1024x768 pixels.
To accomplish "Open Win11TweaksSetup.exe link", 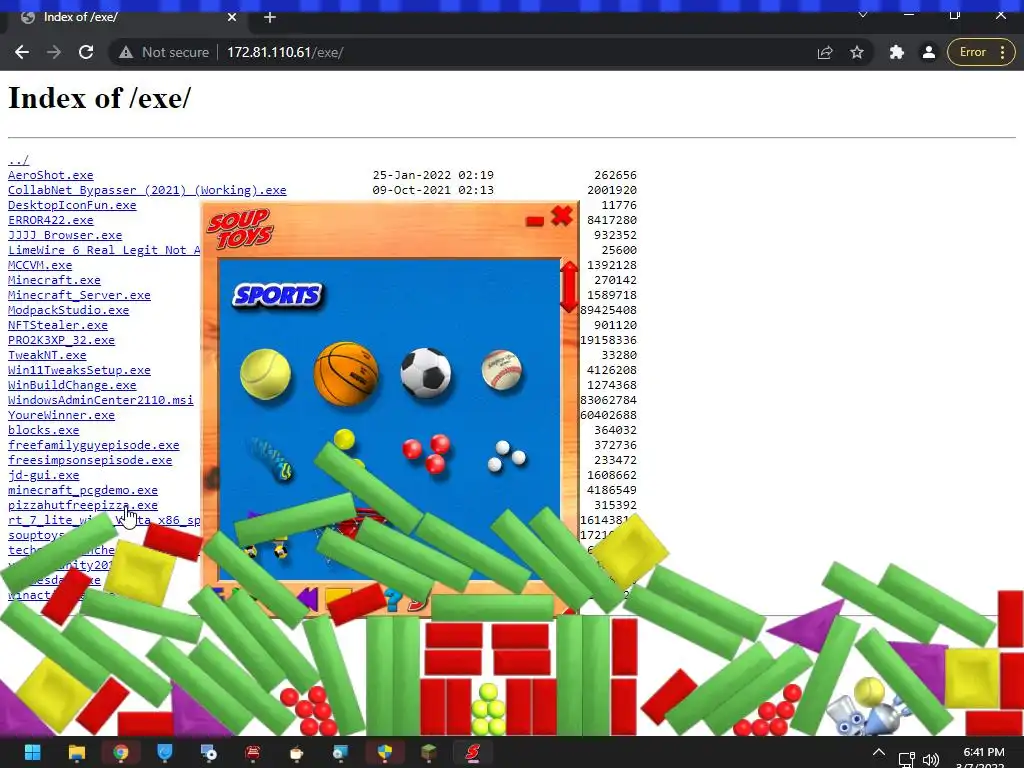I will point(80,370).
